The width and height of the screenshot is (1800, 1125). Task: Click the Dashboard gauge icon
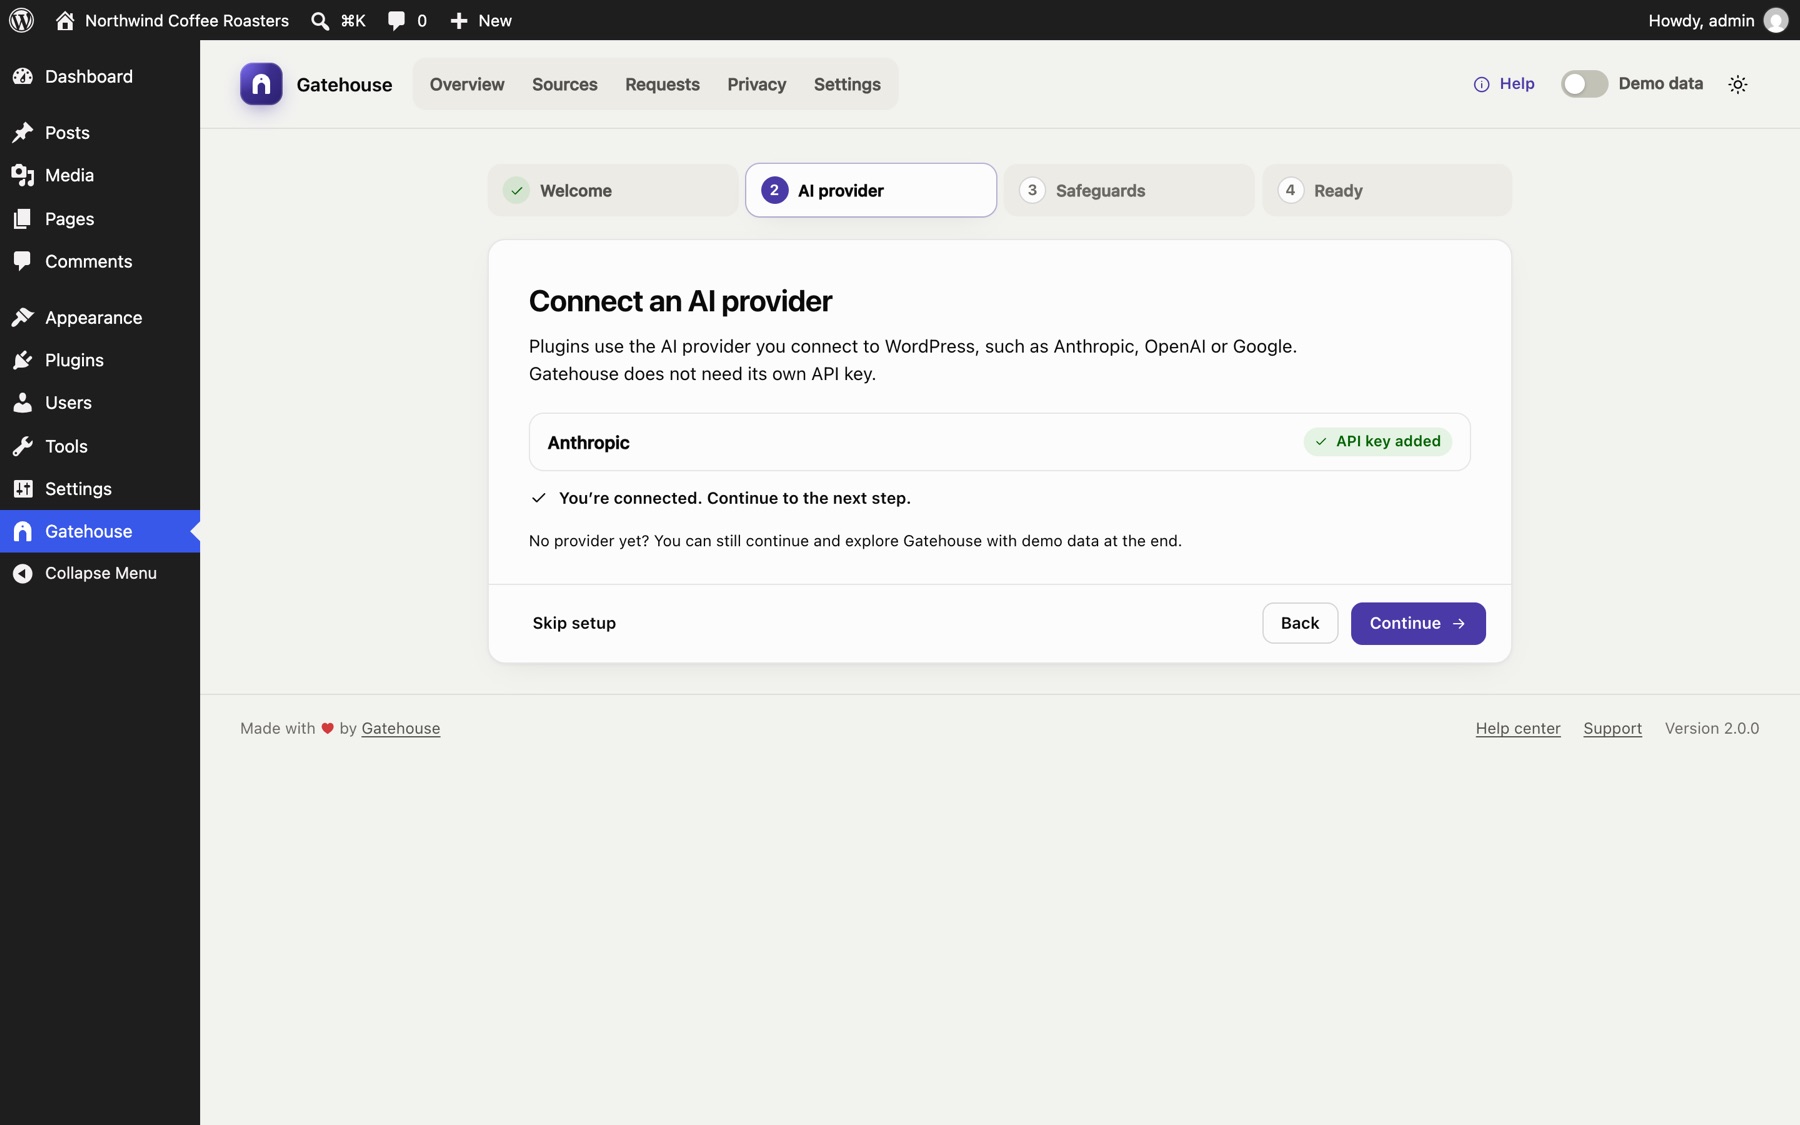click(x=23, y=76)
